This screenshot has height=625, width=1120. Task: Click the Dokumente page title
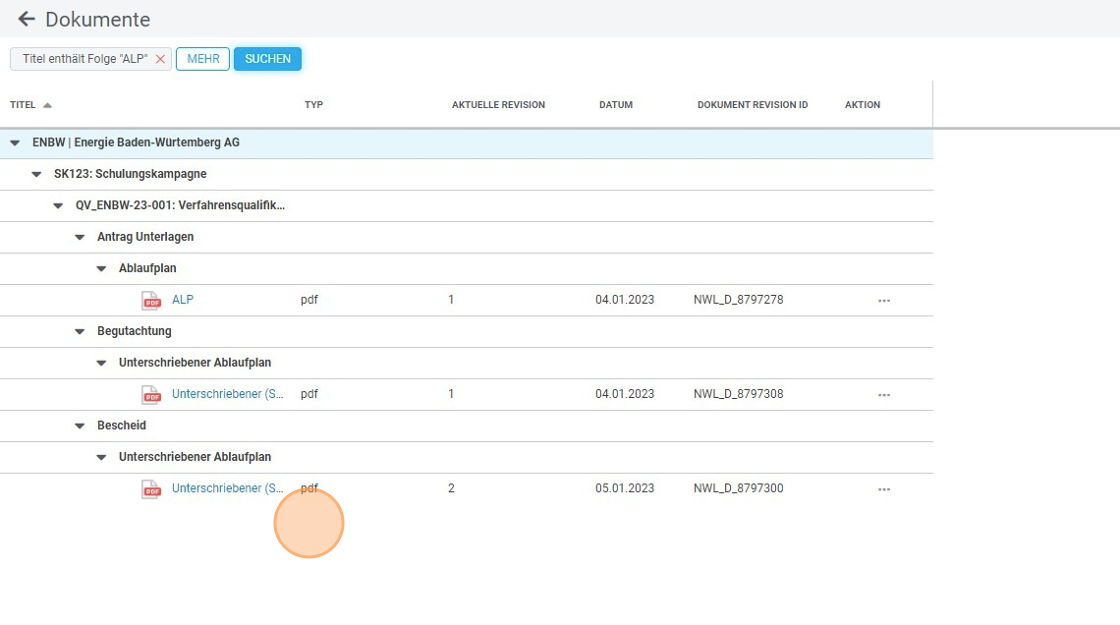(x=98, y=19)
